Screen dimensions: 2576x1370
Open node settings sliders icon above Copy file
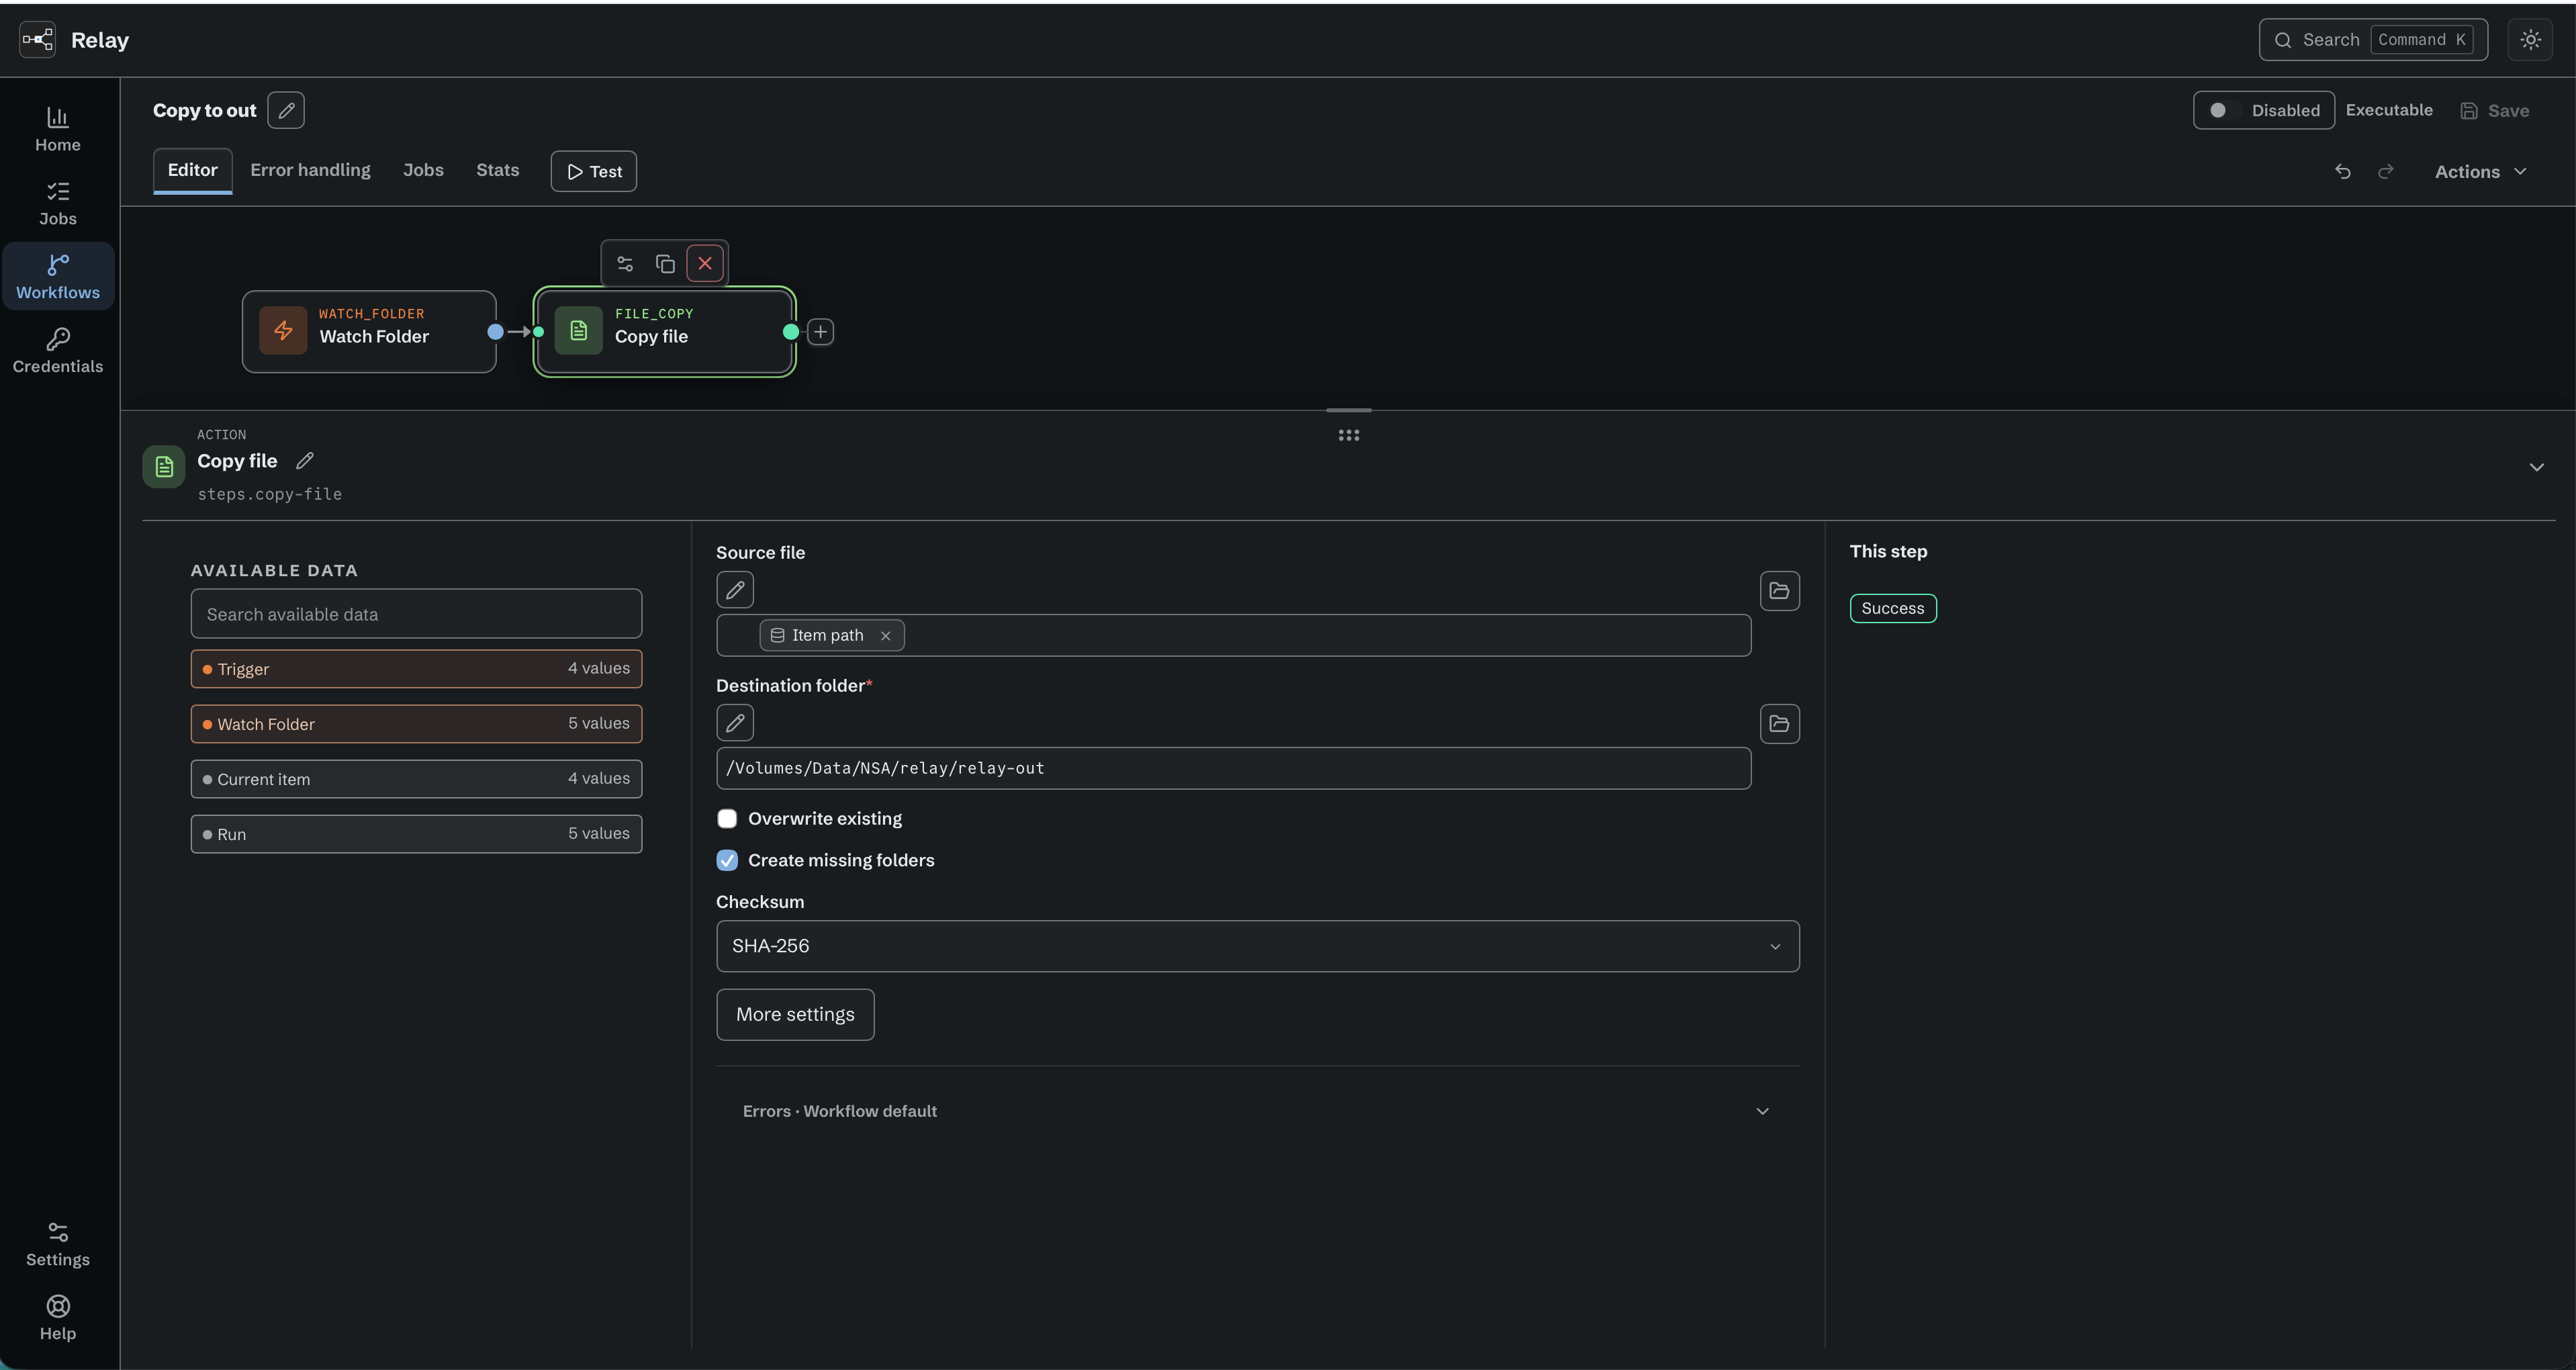(x=625, y=264)
